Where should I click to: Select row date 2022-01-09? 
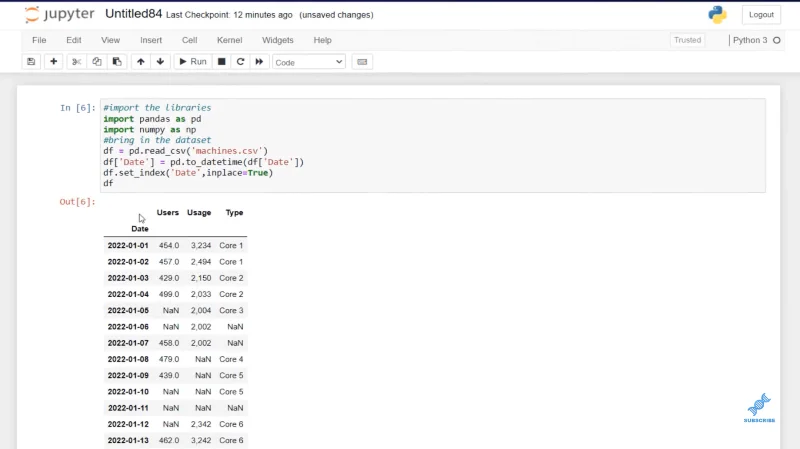pos(128,376)
